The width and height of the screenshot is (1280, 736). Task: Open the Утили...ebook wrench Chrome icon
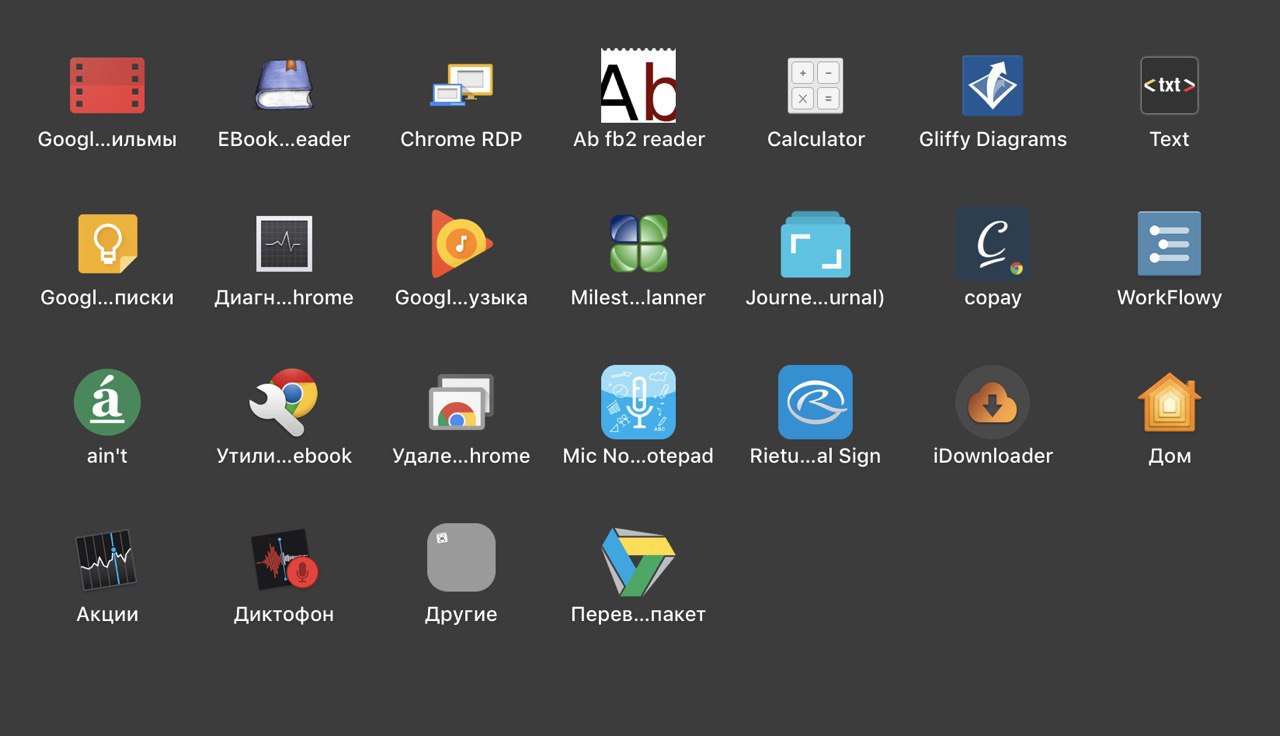click(x=284, y=402)
